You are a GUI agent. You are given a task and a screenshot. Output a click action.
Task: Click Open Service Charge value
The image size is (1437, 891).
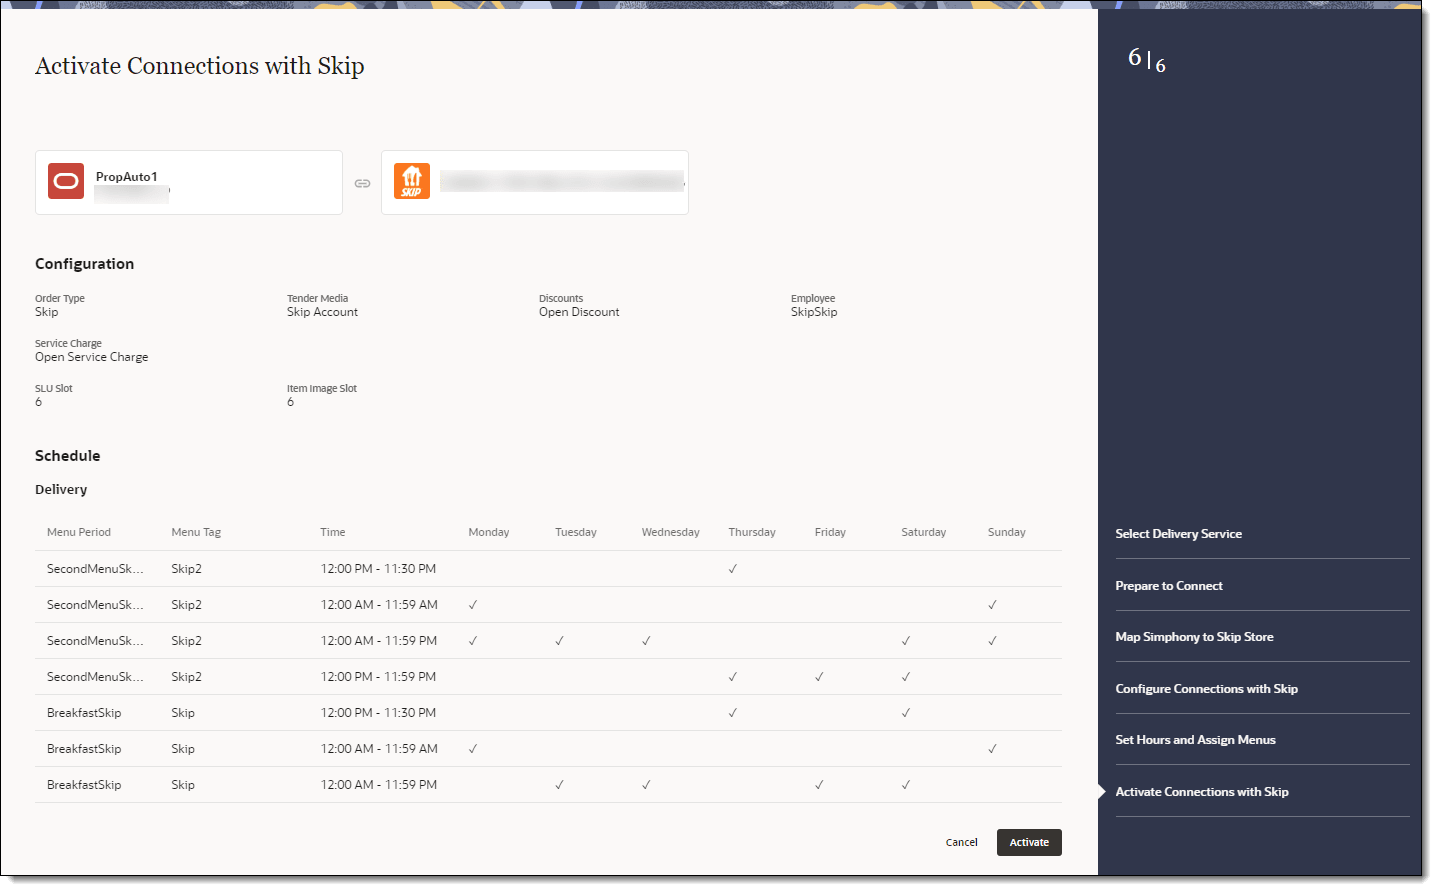(x=91, y=357)
